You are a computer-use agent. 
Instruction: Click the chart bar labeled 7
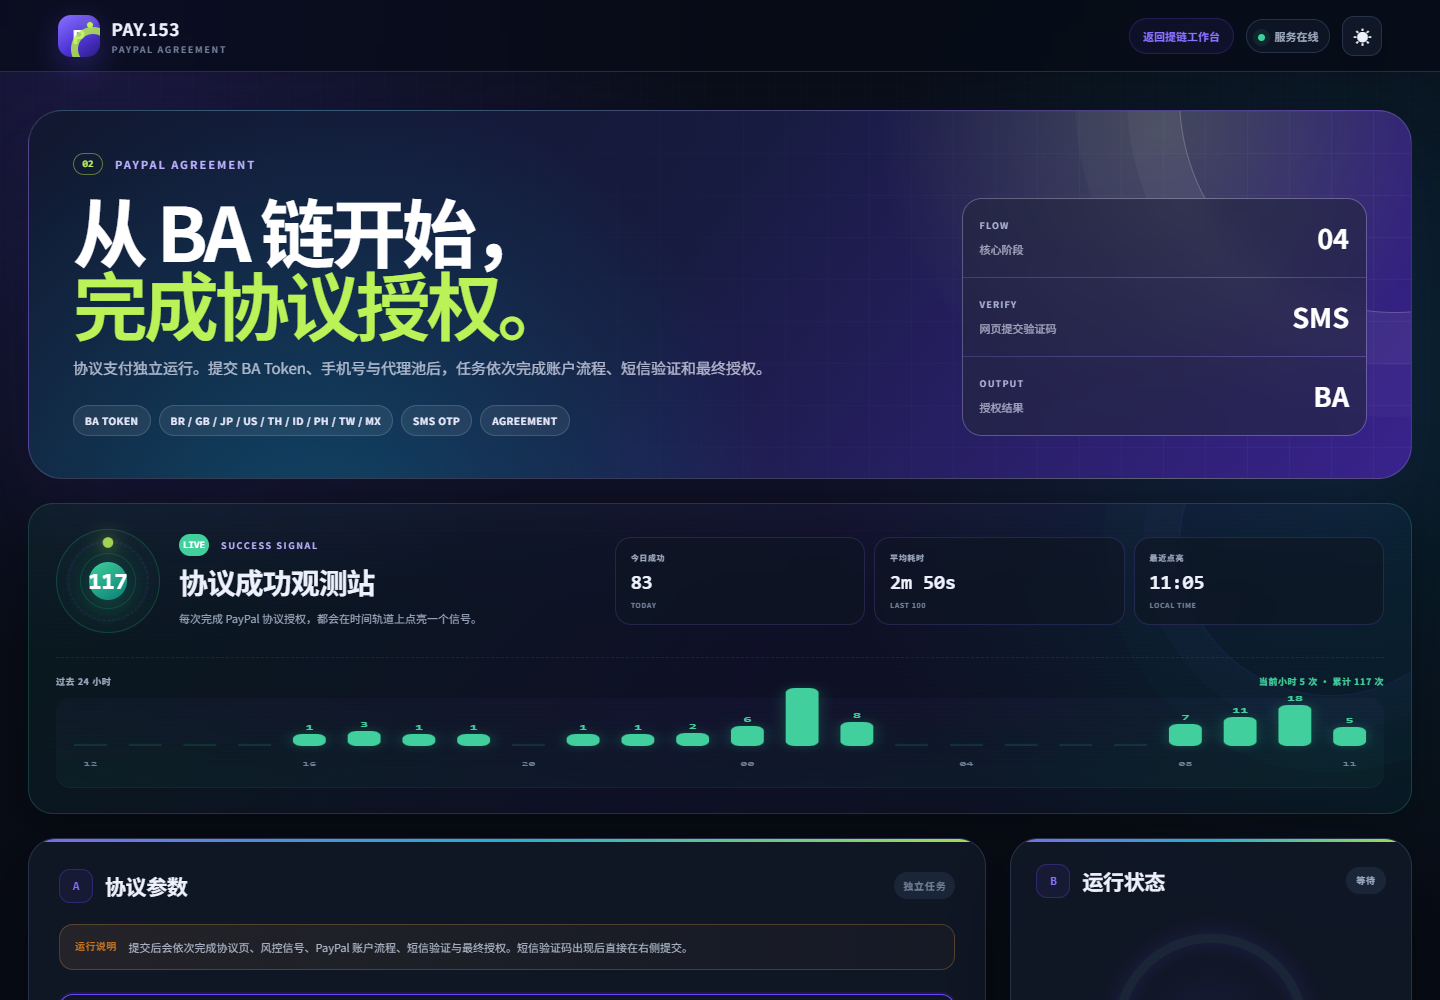tap(1185, 735)
